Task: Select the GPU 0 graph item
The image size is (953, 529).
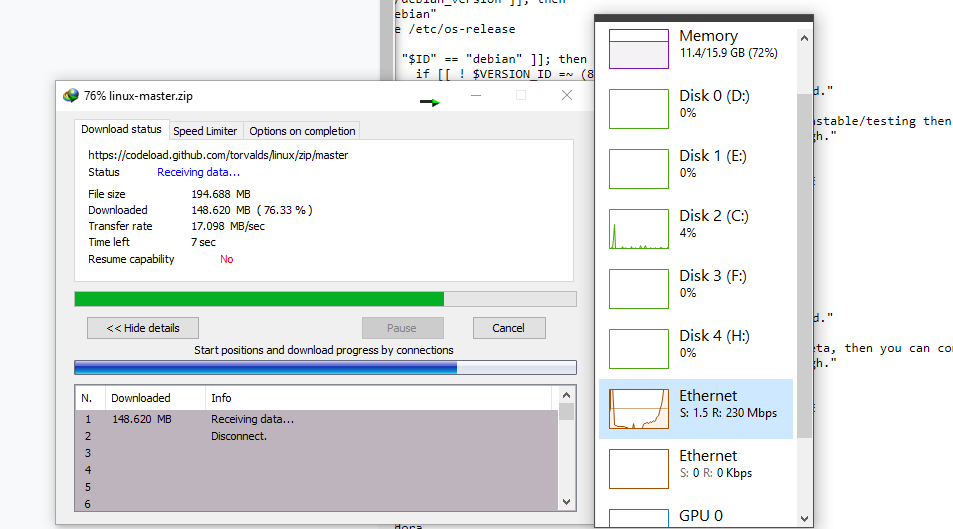Action: click(638, 518)
